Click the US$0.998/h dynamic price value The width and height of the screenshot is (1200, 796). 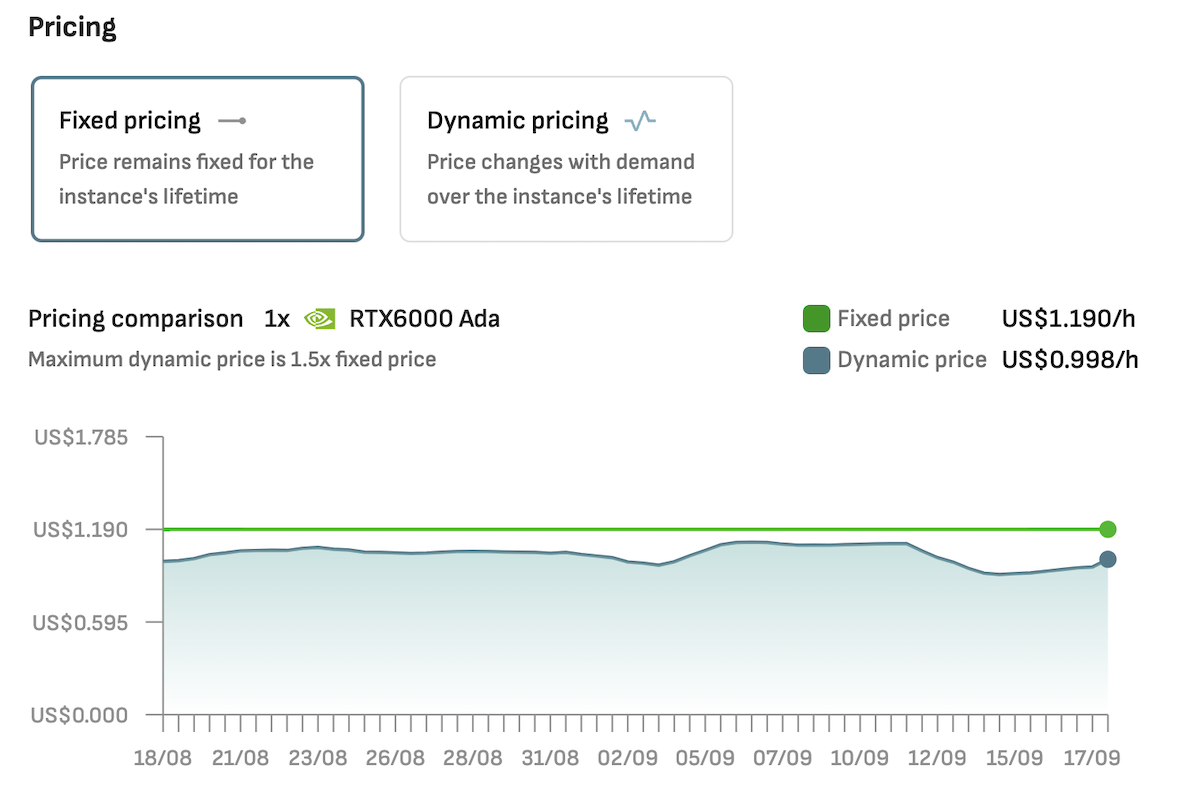[1069, 359]
